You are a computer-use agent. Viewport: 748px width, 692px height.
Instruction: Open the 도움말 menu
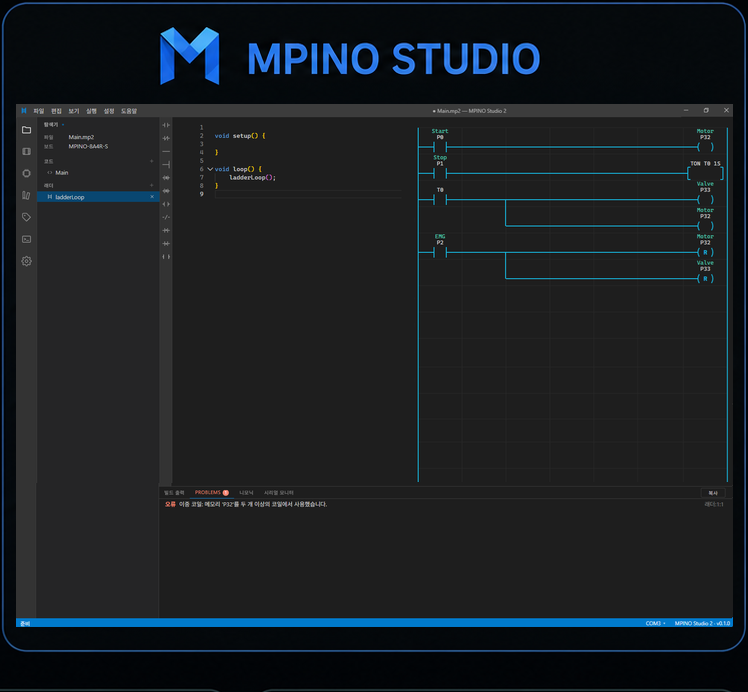tap(129, 111)
